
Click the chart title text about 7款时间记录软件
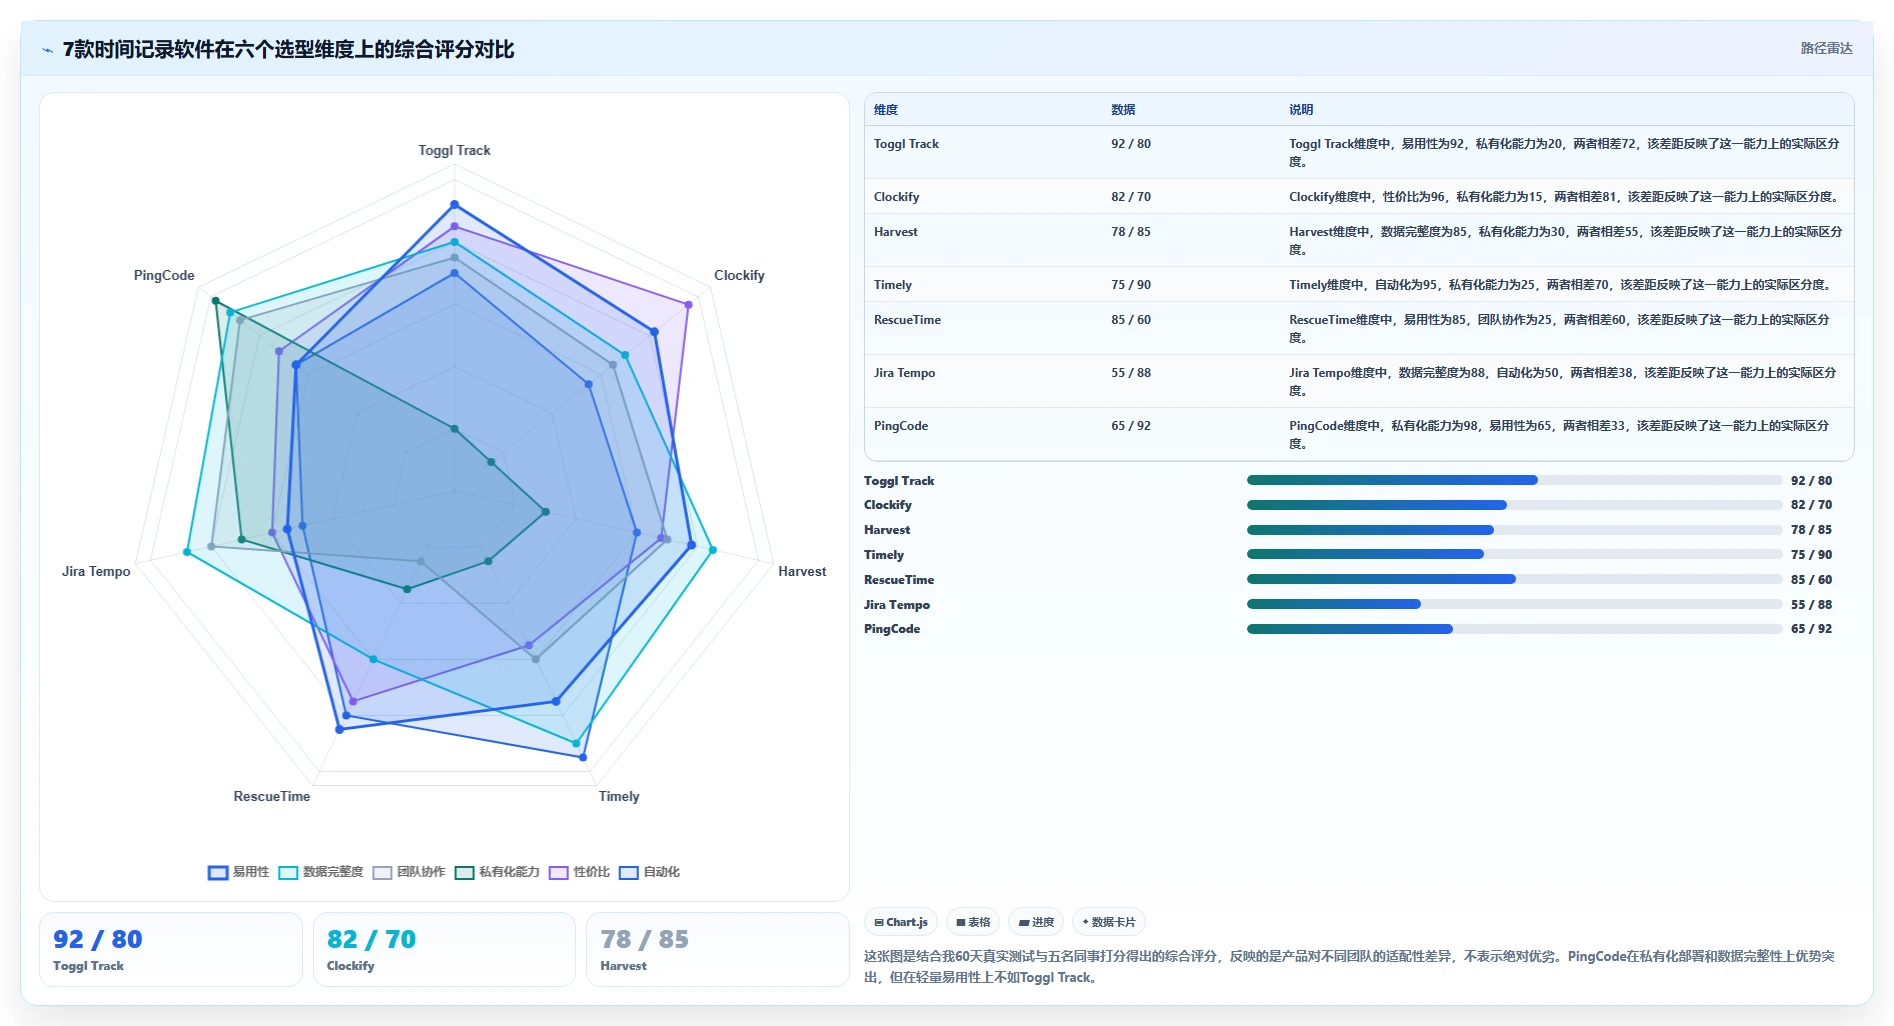pos(289,50)
